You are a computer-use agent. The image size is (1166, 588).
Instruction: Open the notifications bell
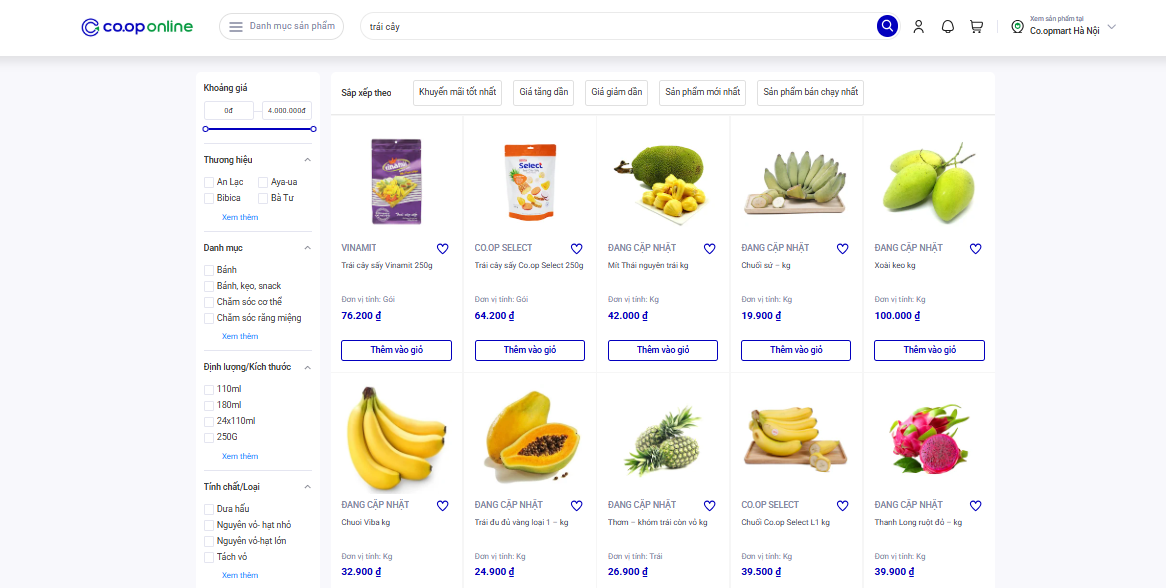(x=947, y=27)
